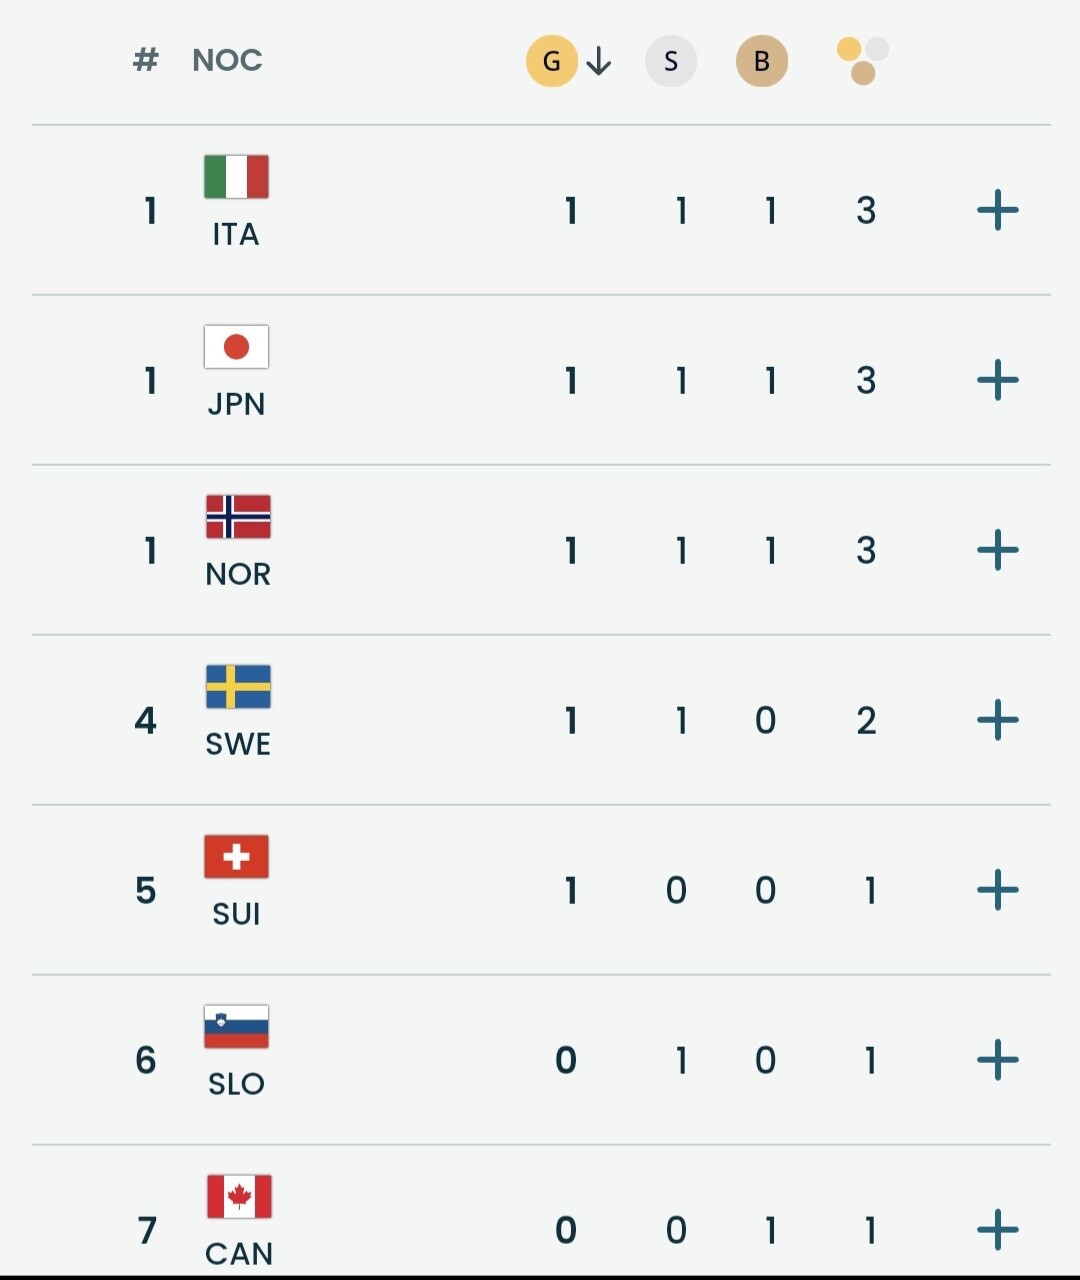This screenshot has width=1080, height=1280.
Task: Expand the SUI medal details
Action: [997, 891]
